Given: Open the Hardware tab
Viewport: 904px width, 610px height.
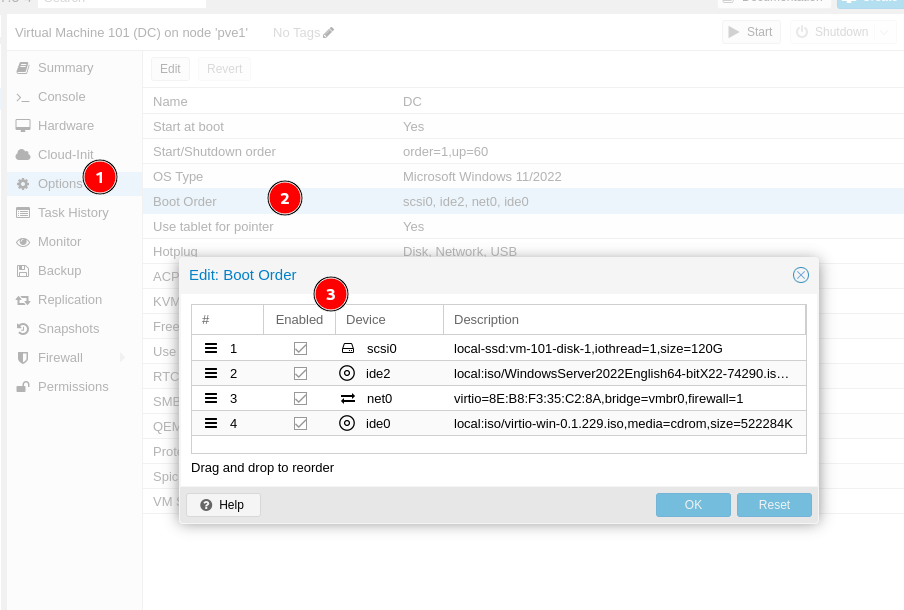Looking at the screenshot, I should [65, 126].
